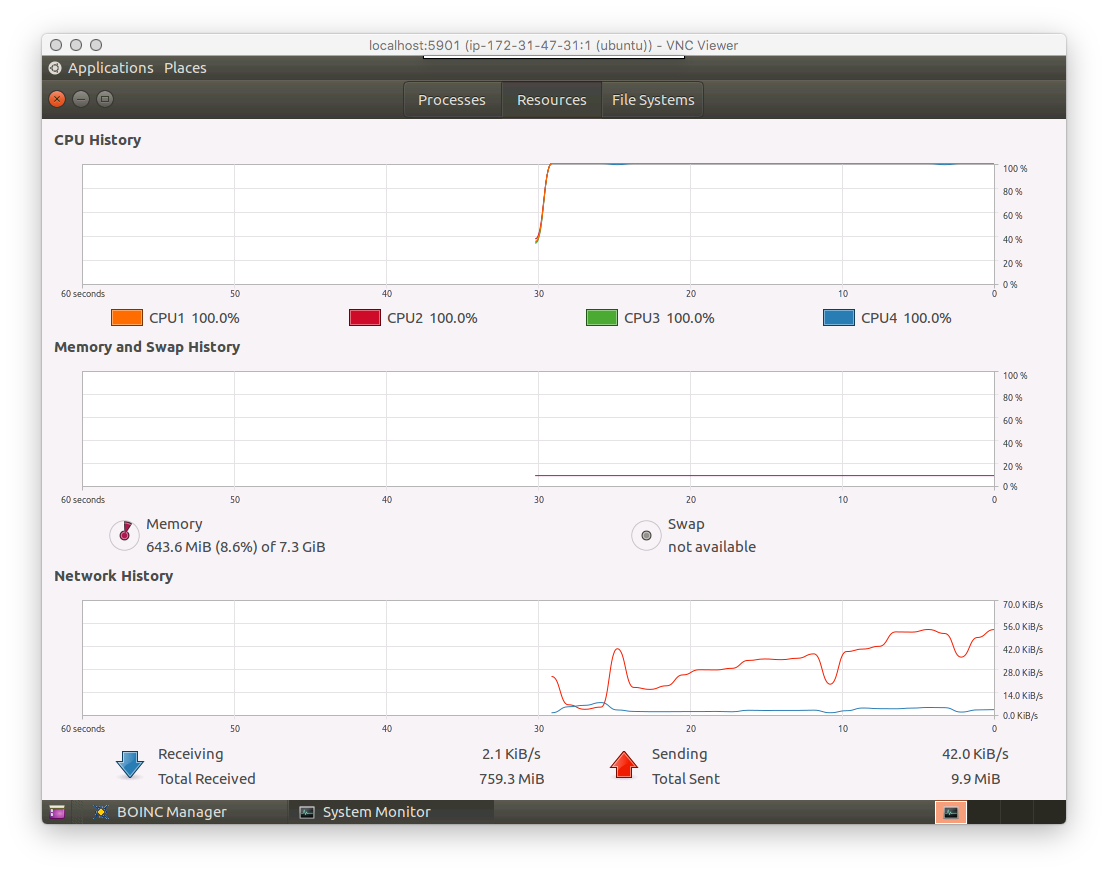This screenshot has width=1108, height=874.
Task: Select the Resources tab
Action: point(551,99)
